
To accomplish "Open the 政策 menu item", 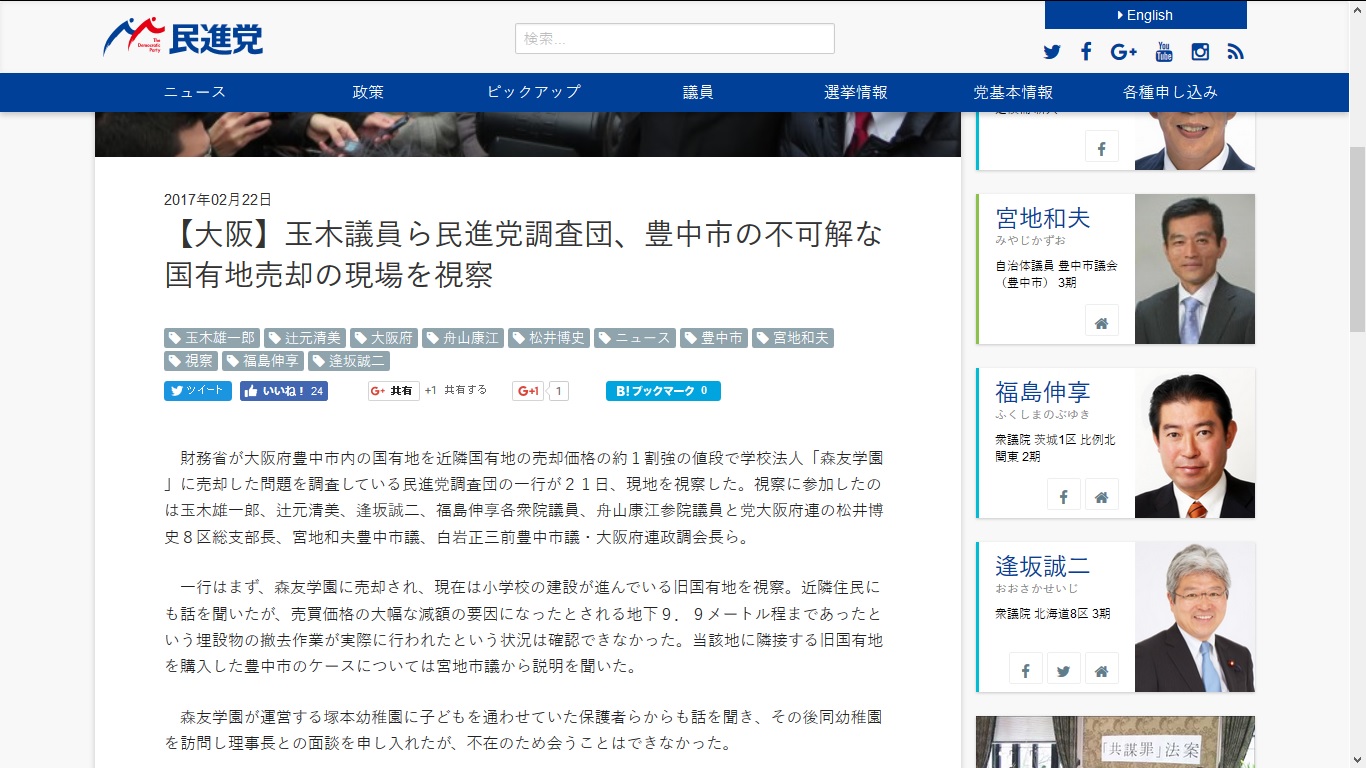I will [368, 92].
